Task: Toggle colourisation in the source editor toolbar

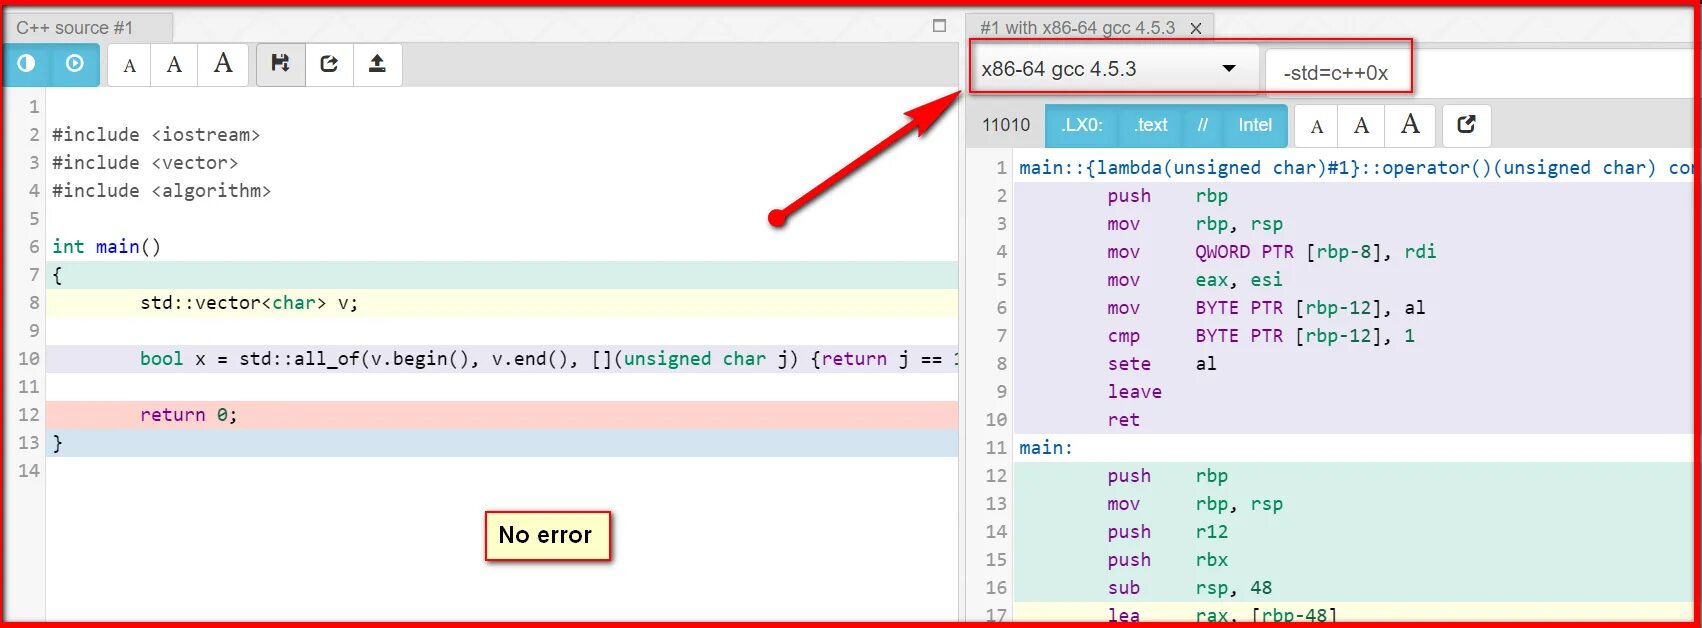Action: coord(27,64)
